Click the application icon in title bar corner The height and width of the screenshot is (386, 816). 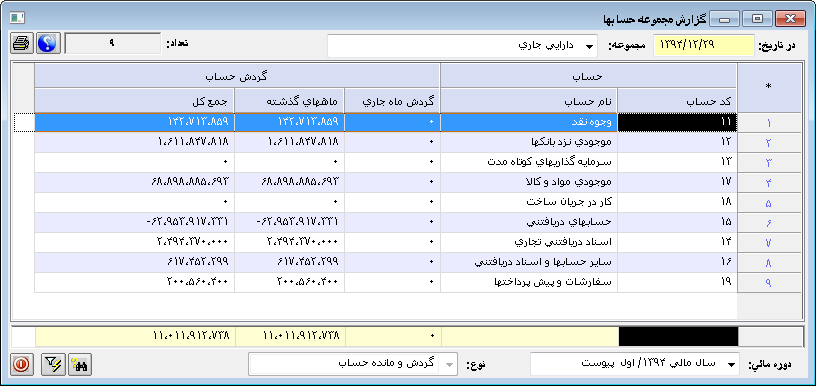point(17,18)
